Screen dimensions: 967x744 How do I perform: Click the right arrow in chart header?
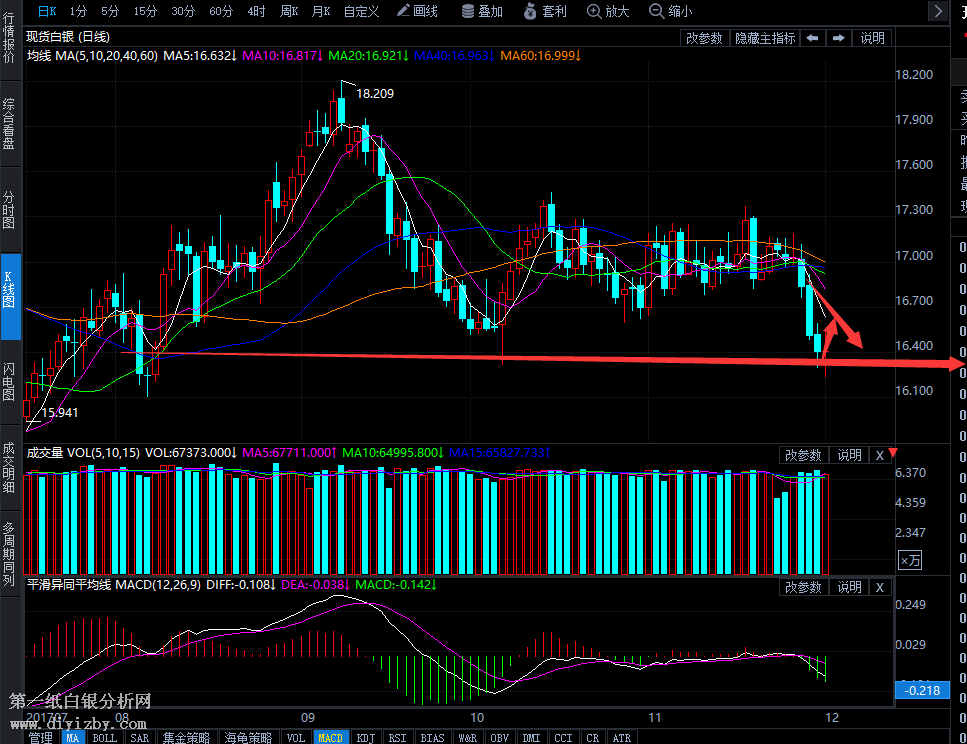838,38
